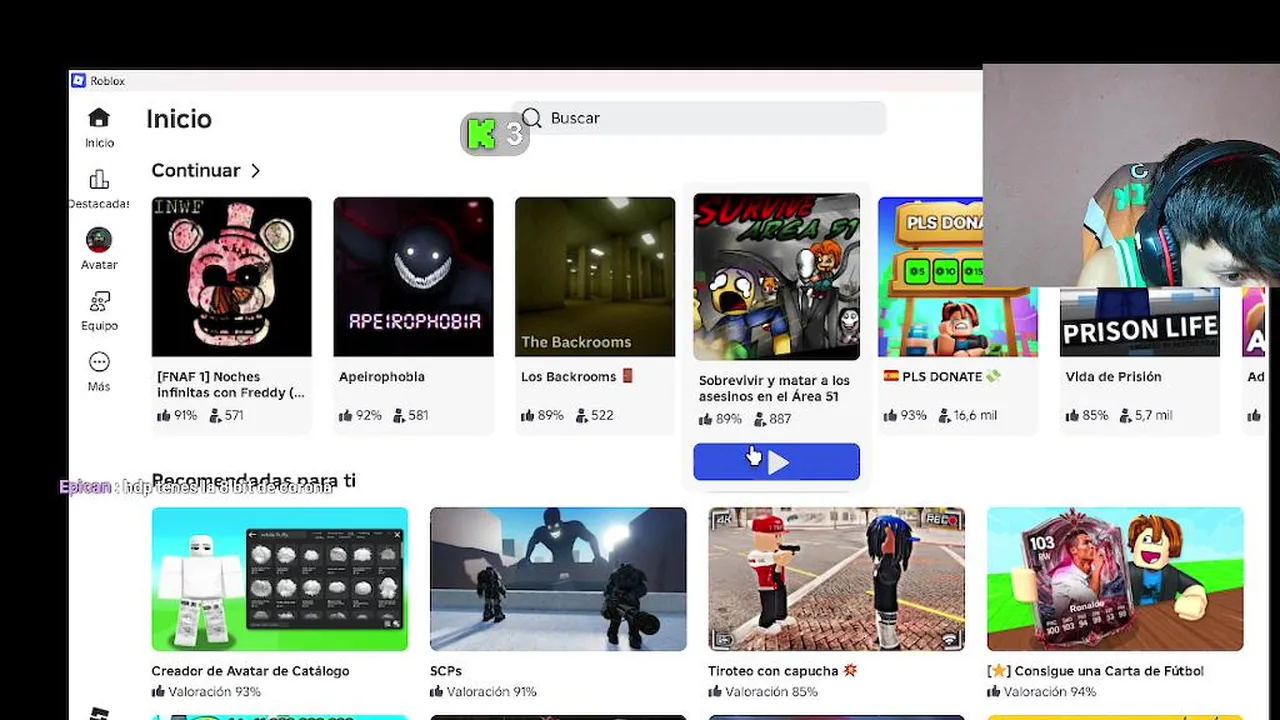This screenshot has width=1280, height=720.
Task: Open the Más menu icon
Action: click(99, 362)
